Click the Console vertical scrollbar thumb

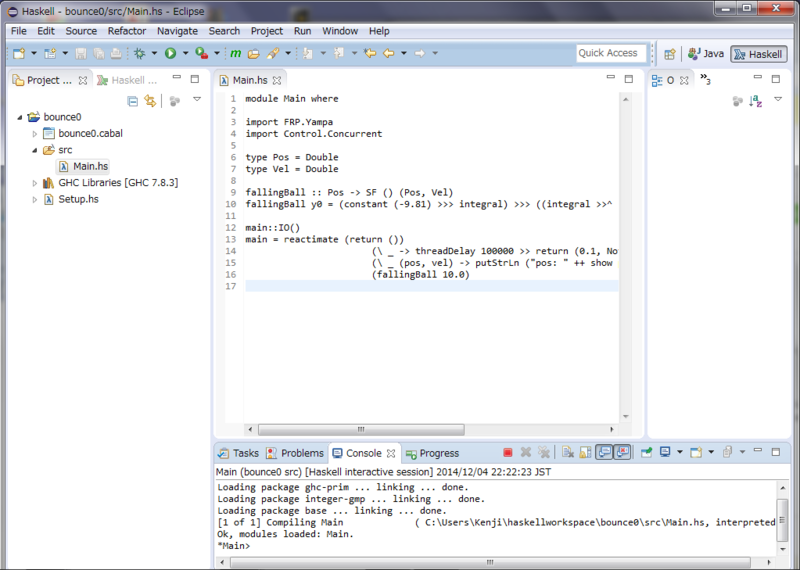pyautogui.click(x=782, y=520)
